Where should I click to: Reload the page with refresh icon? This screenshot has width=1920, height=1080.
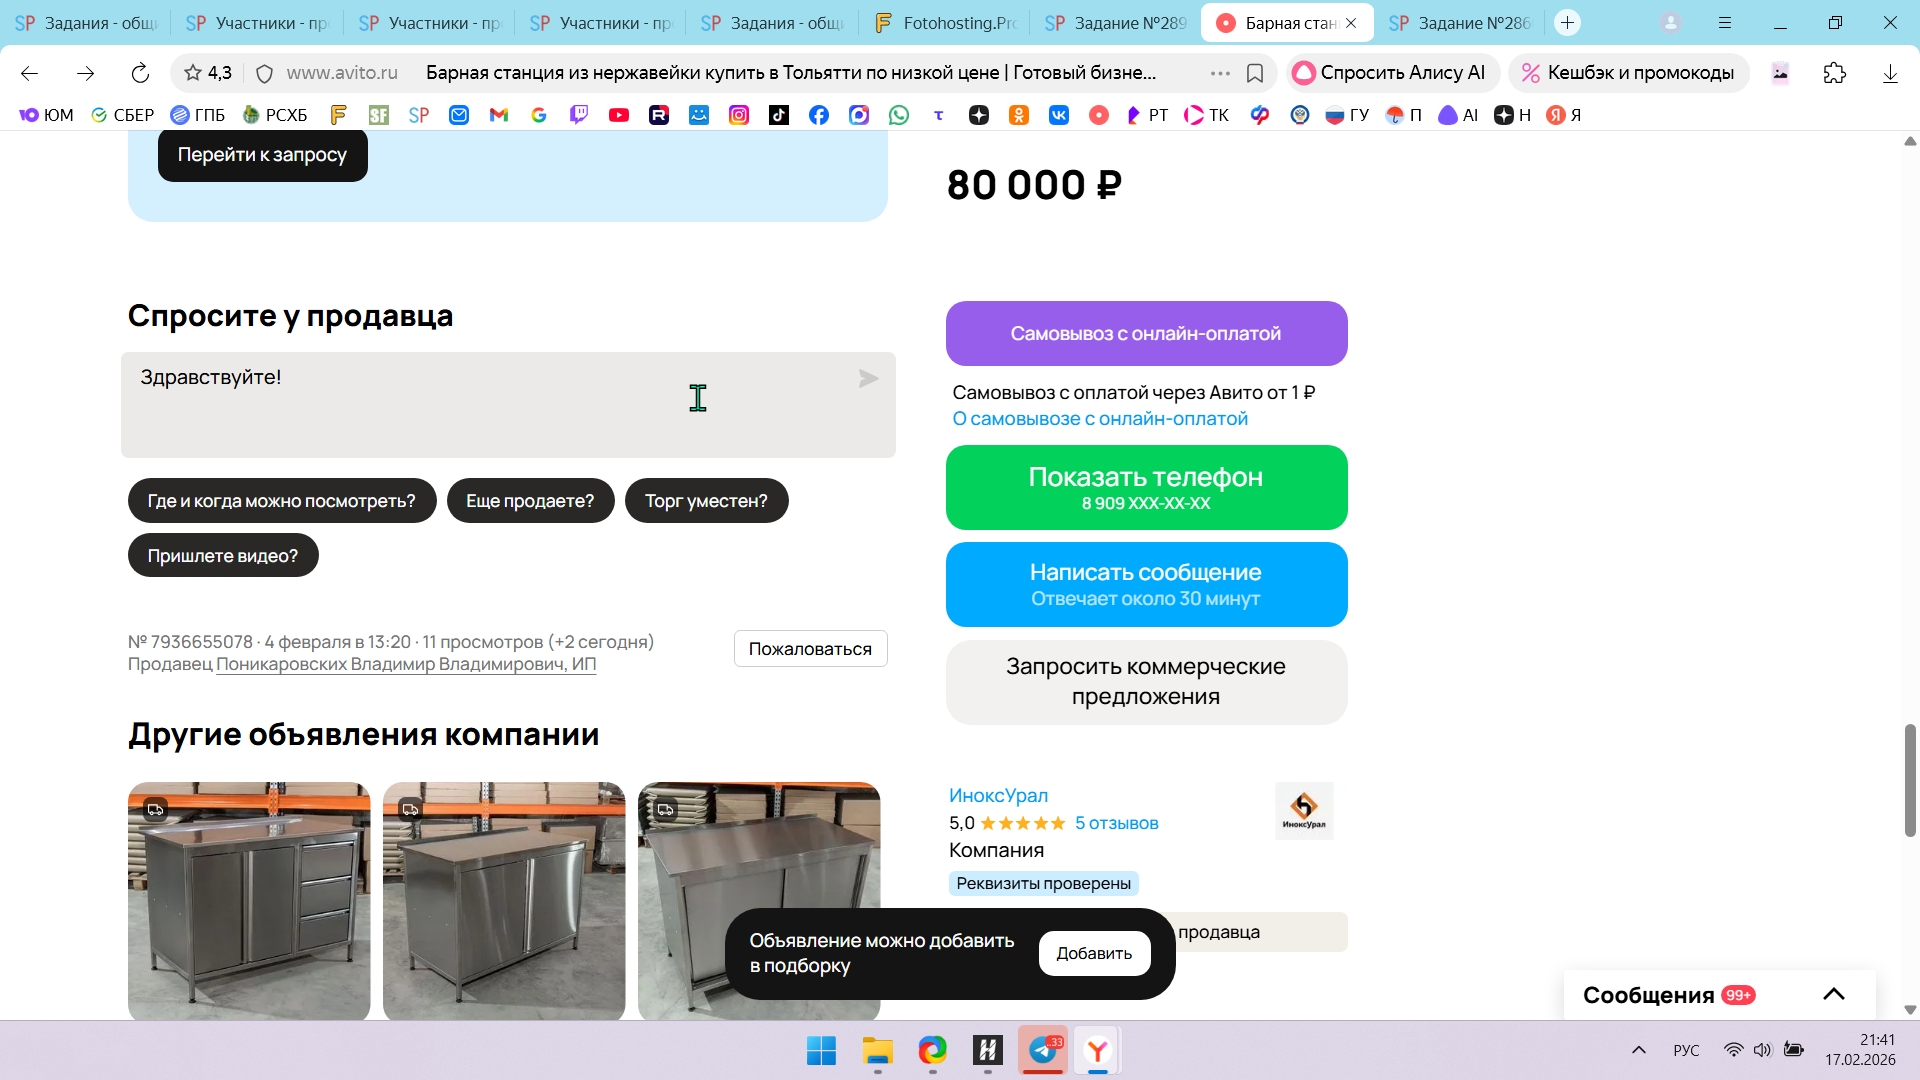click(140, 73)
